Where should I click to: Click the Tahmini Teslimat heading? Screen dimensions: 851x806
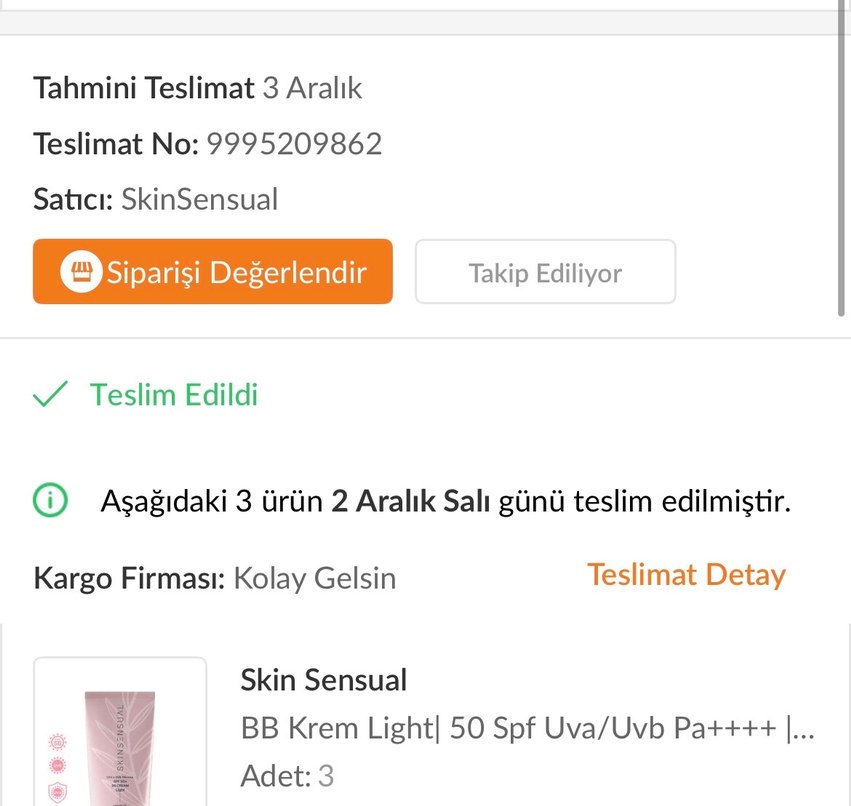pos(143,88)
